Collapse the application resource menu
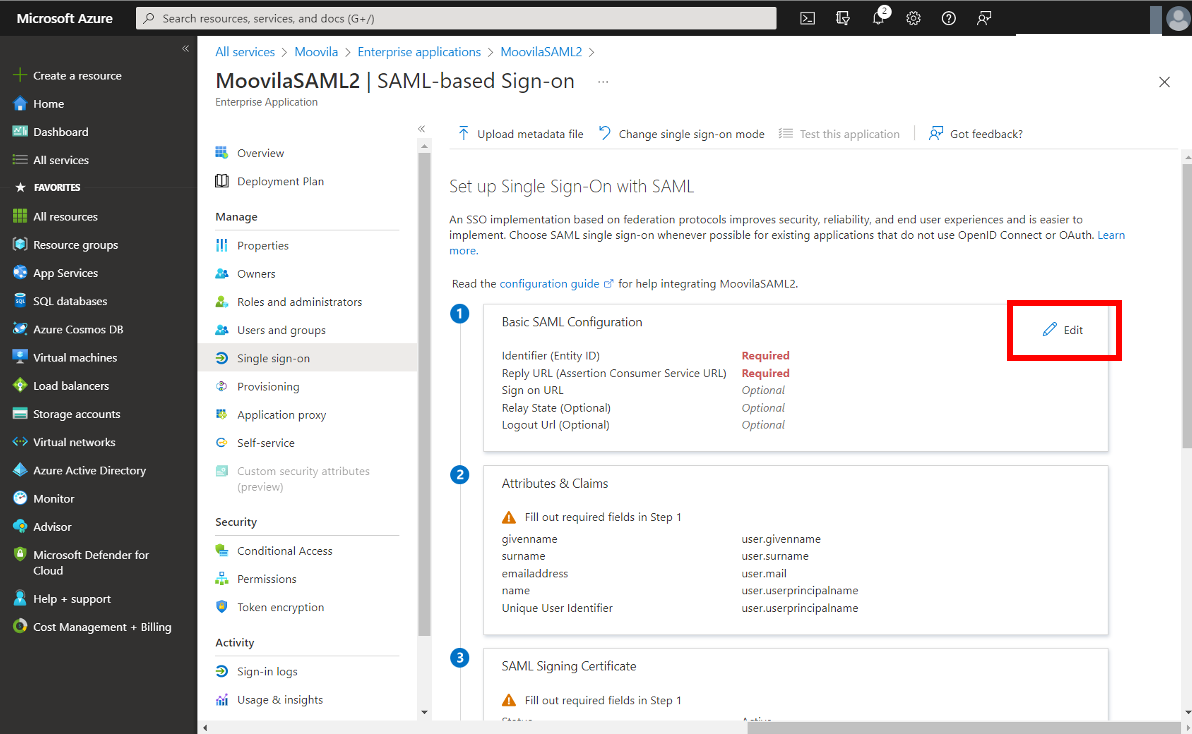This screenshot has width=1192, height=734. [x=421, y=129]
